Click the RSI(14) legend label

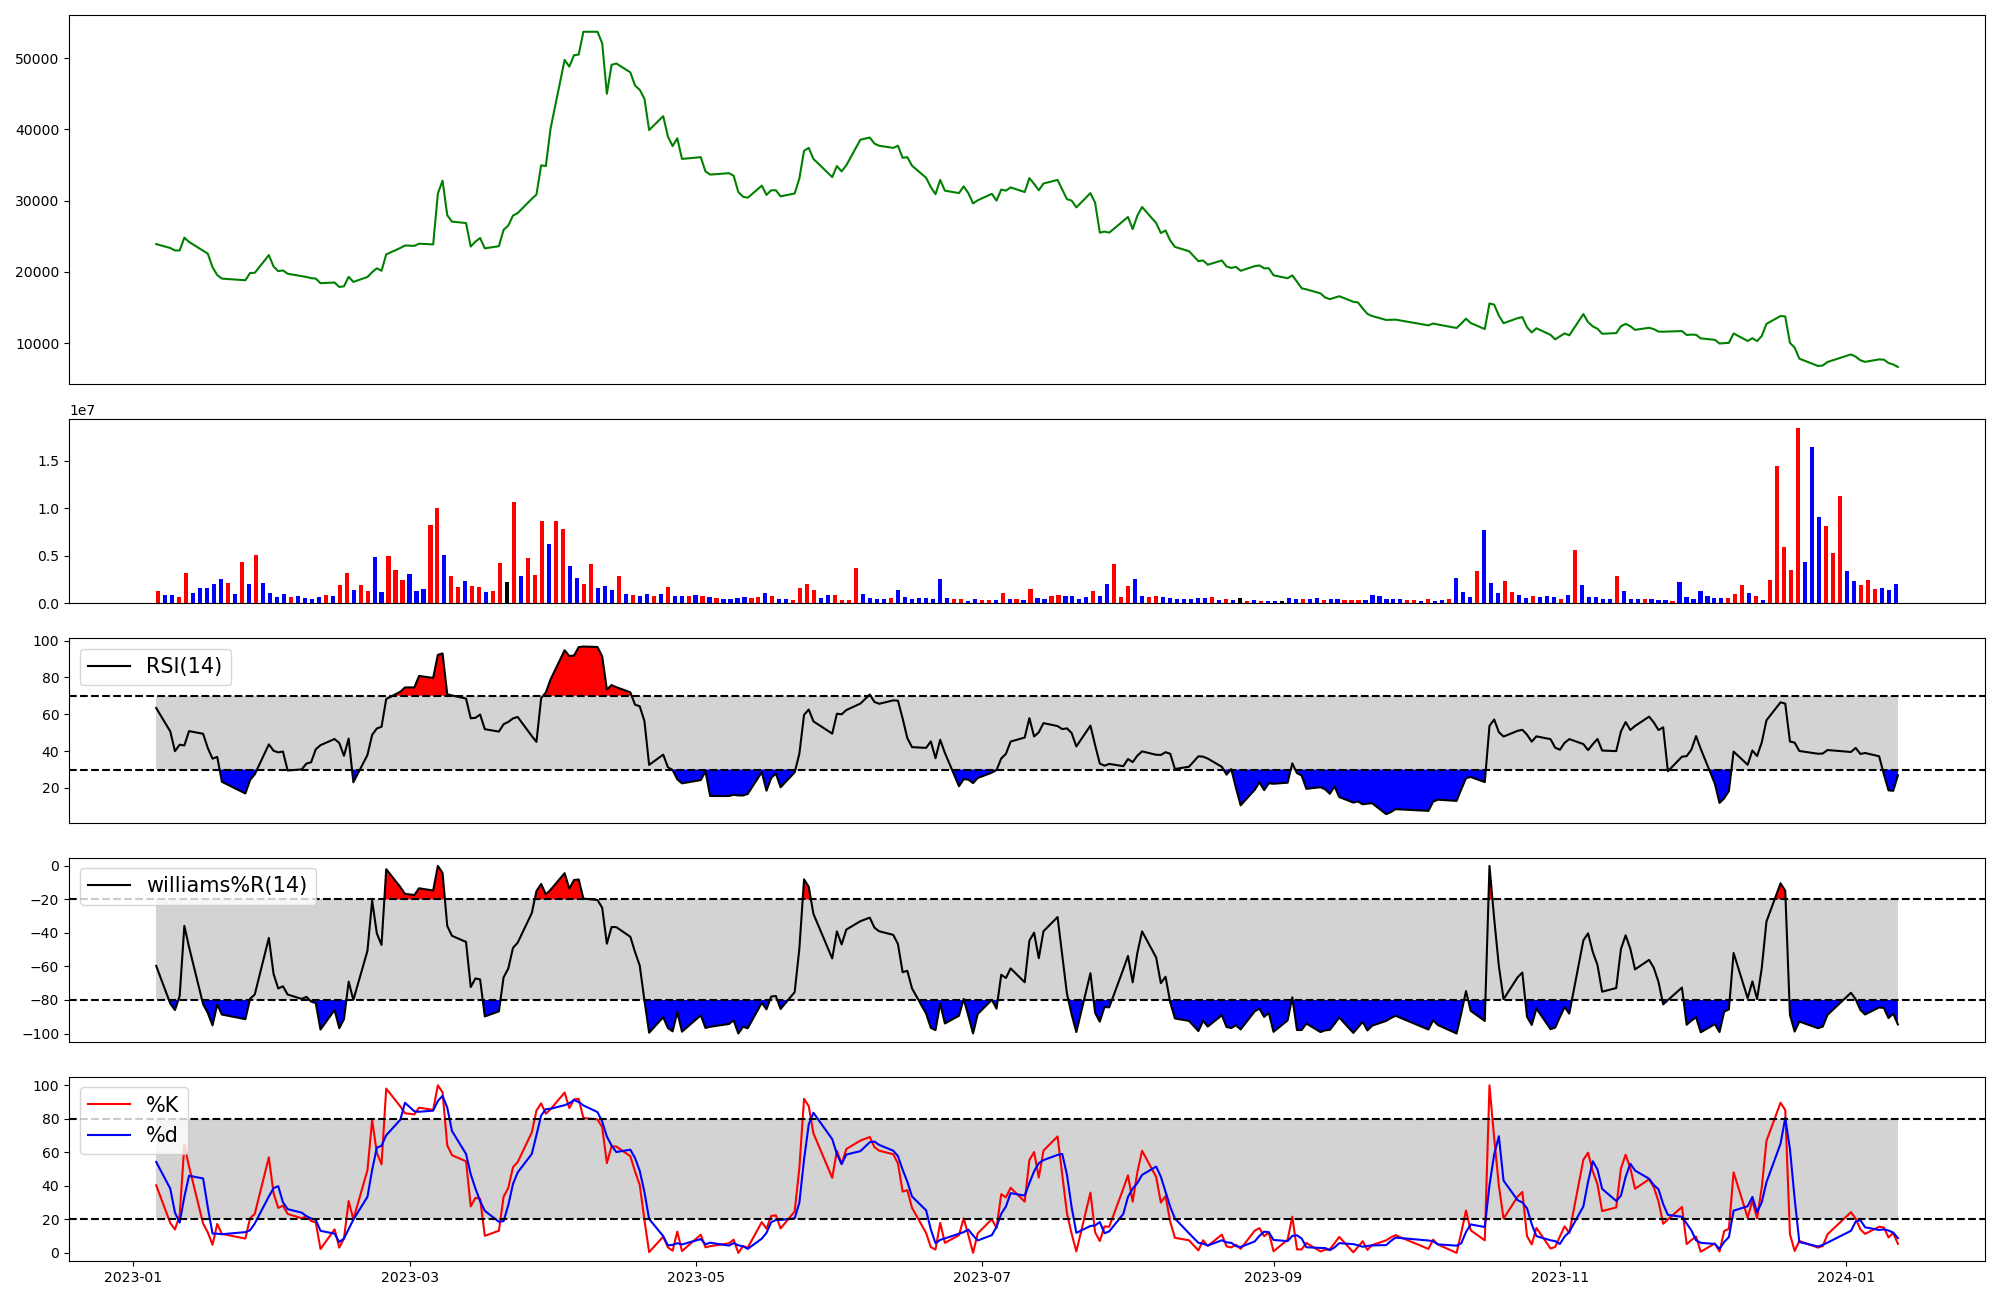tap(184, 666)
